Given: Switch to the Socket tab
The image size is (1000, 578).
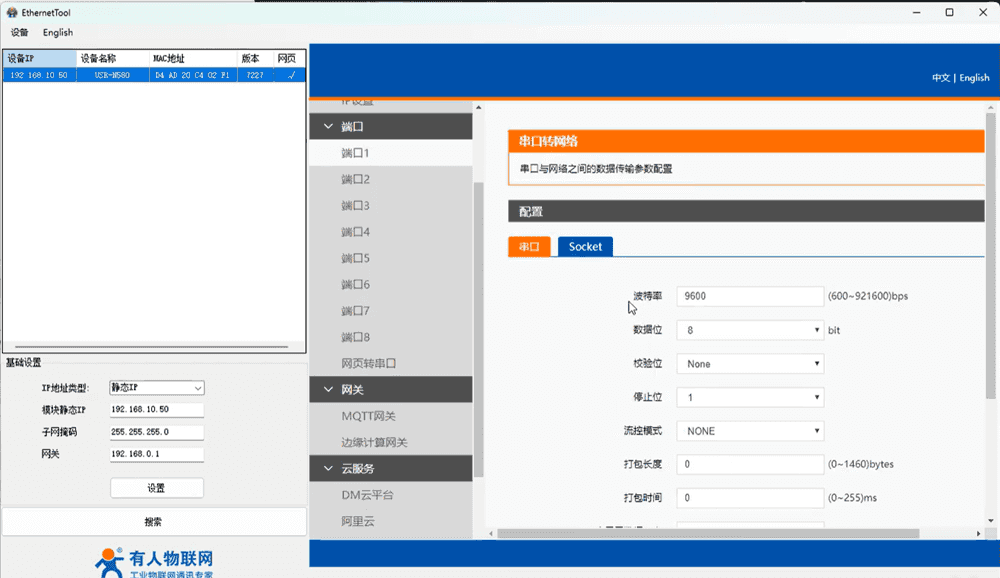Looking at the screenshot, I should (x=585, y=246).
